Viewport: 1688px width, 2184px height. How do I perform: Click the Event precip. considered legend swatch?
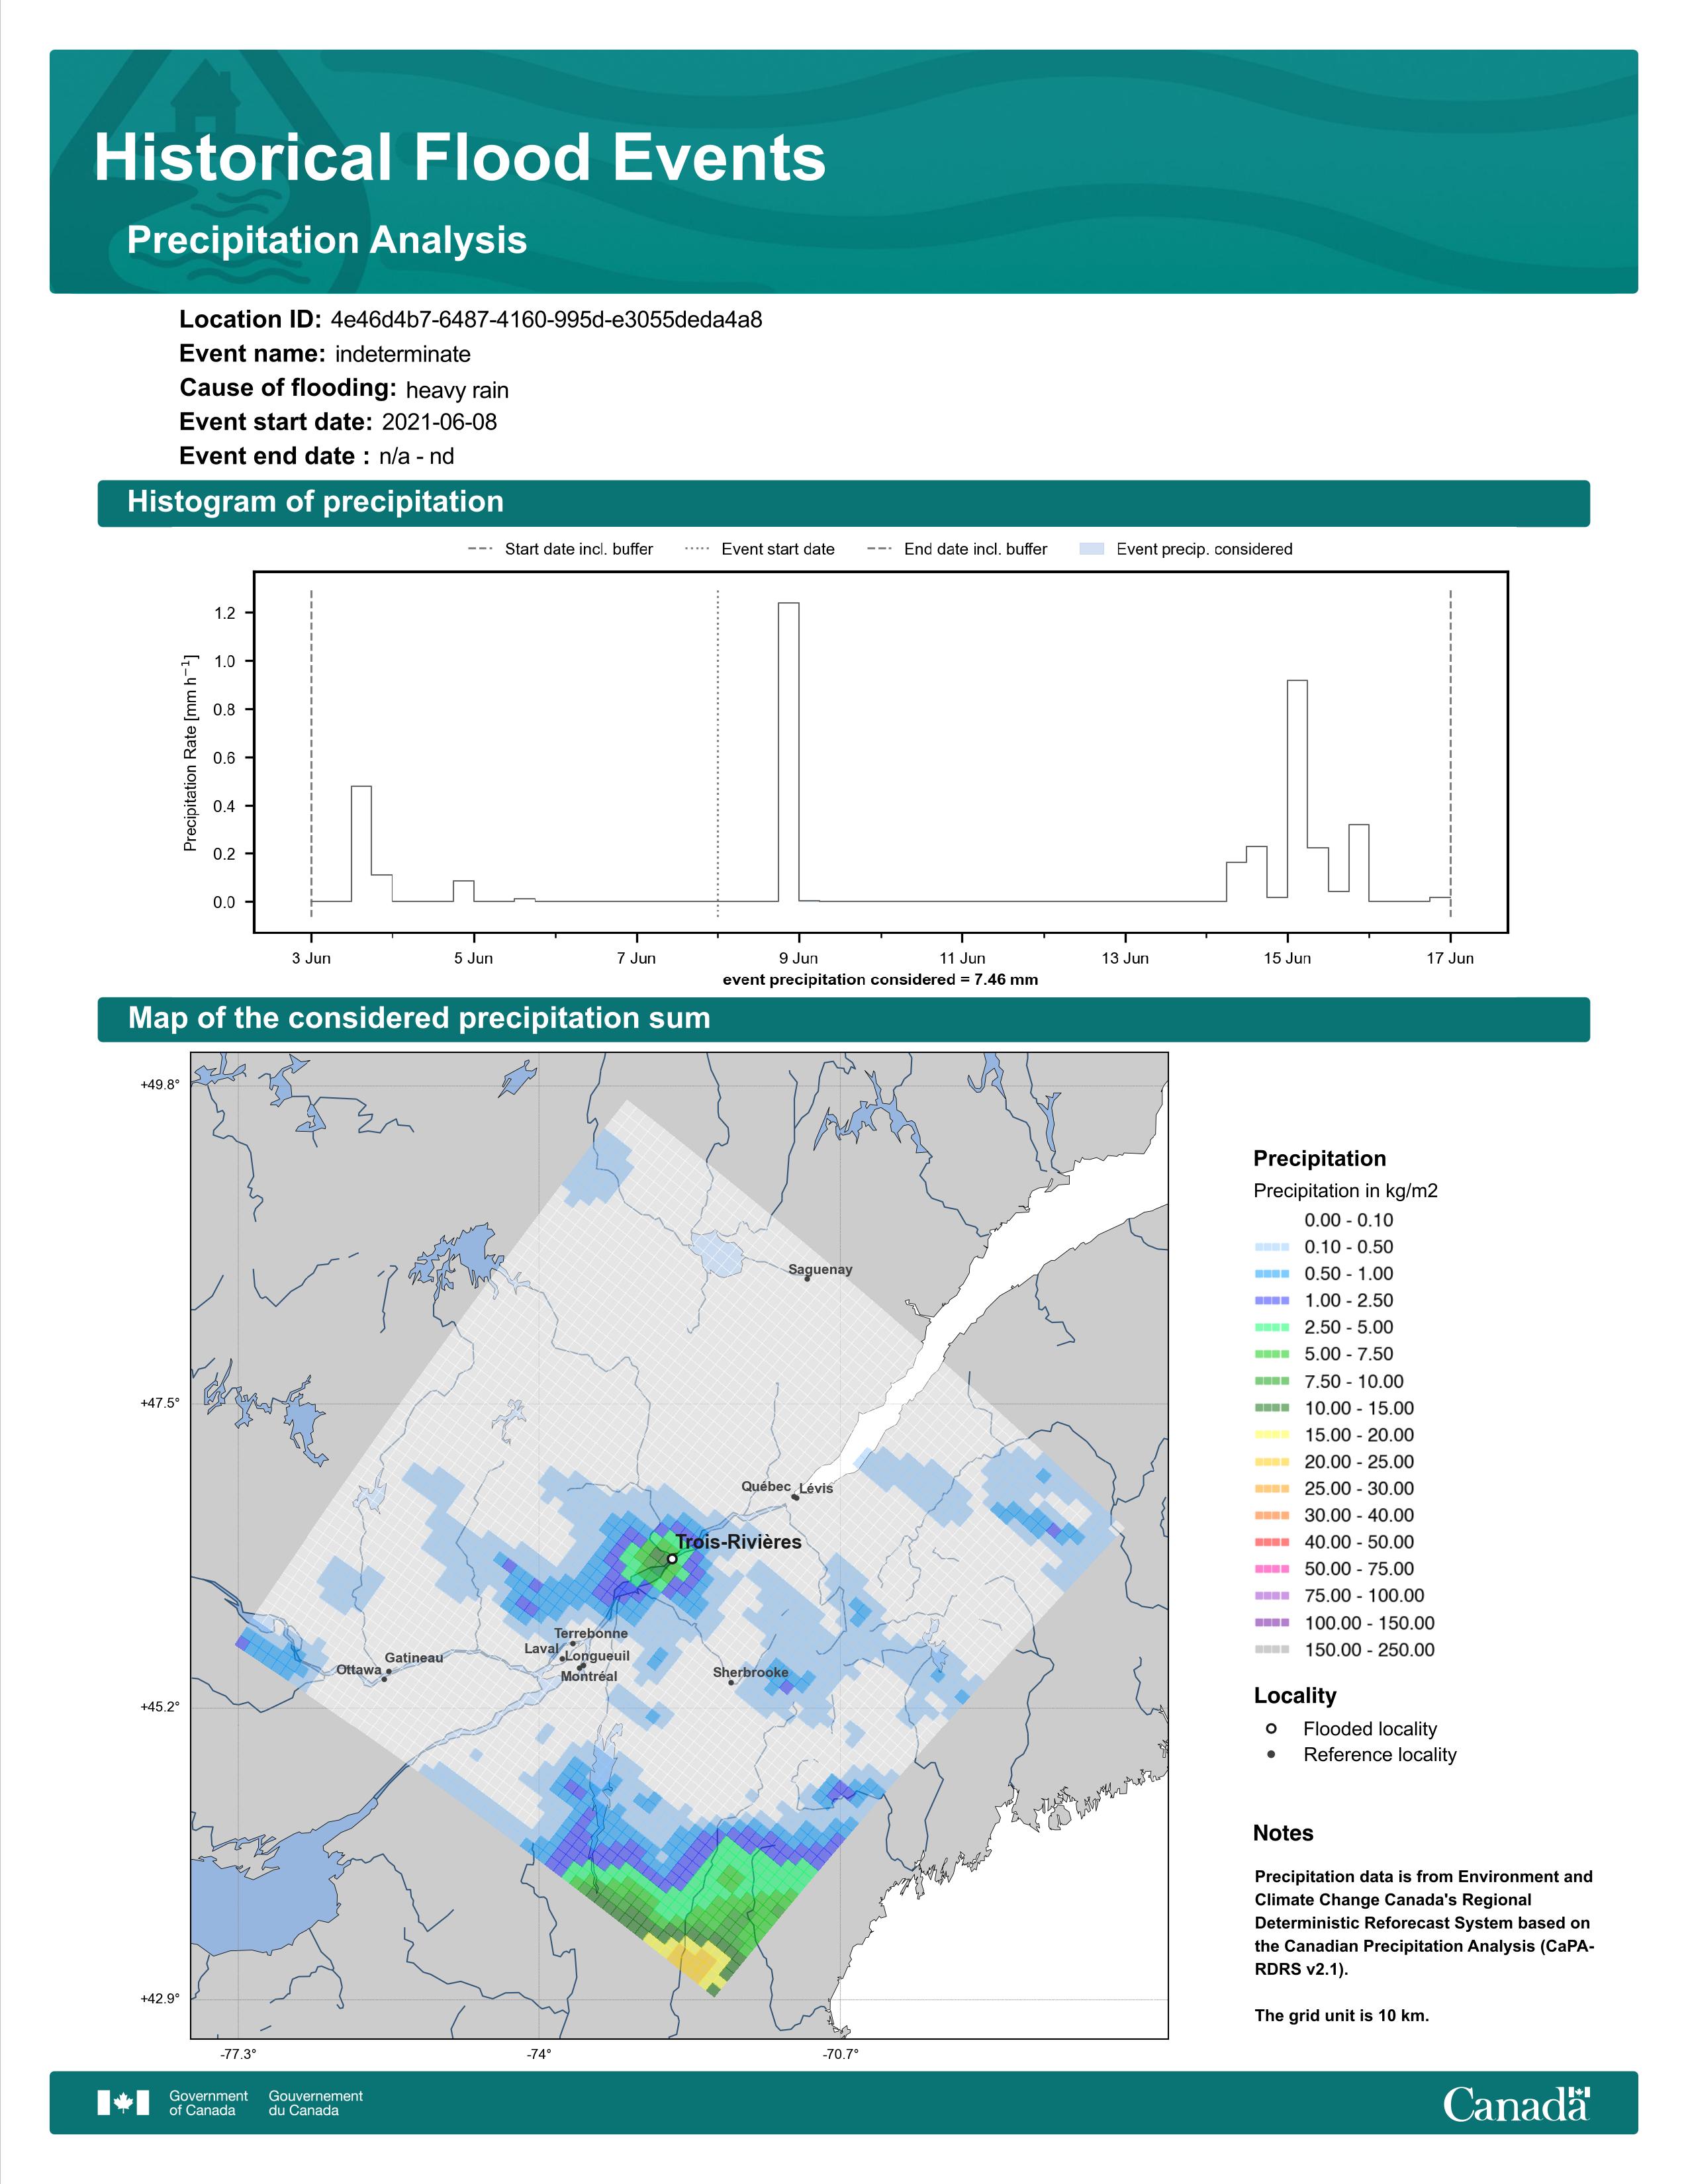[x=1092, y=549]
